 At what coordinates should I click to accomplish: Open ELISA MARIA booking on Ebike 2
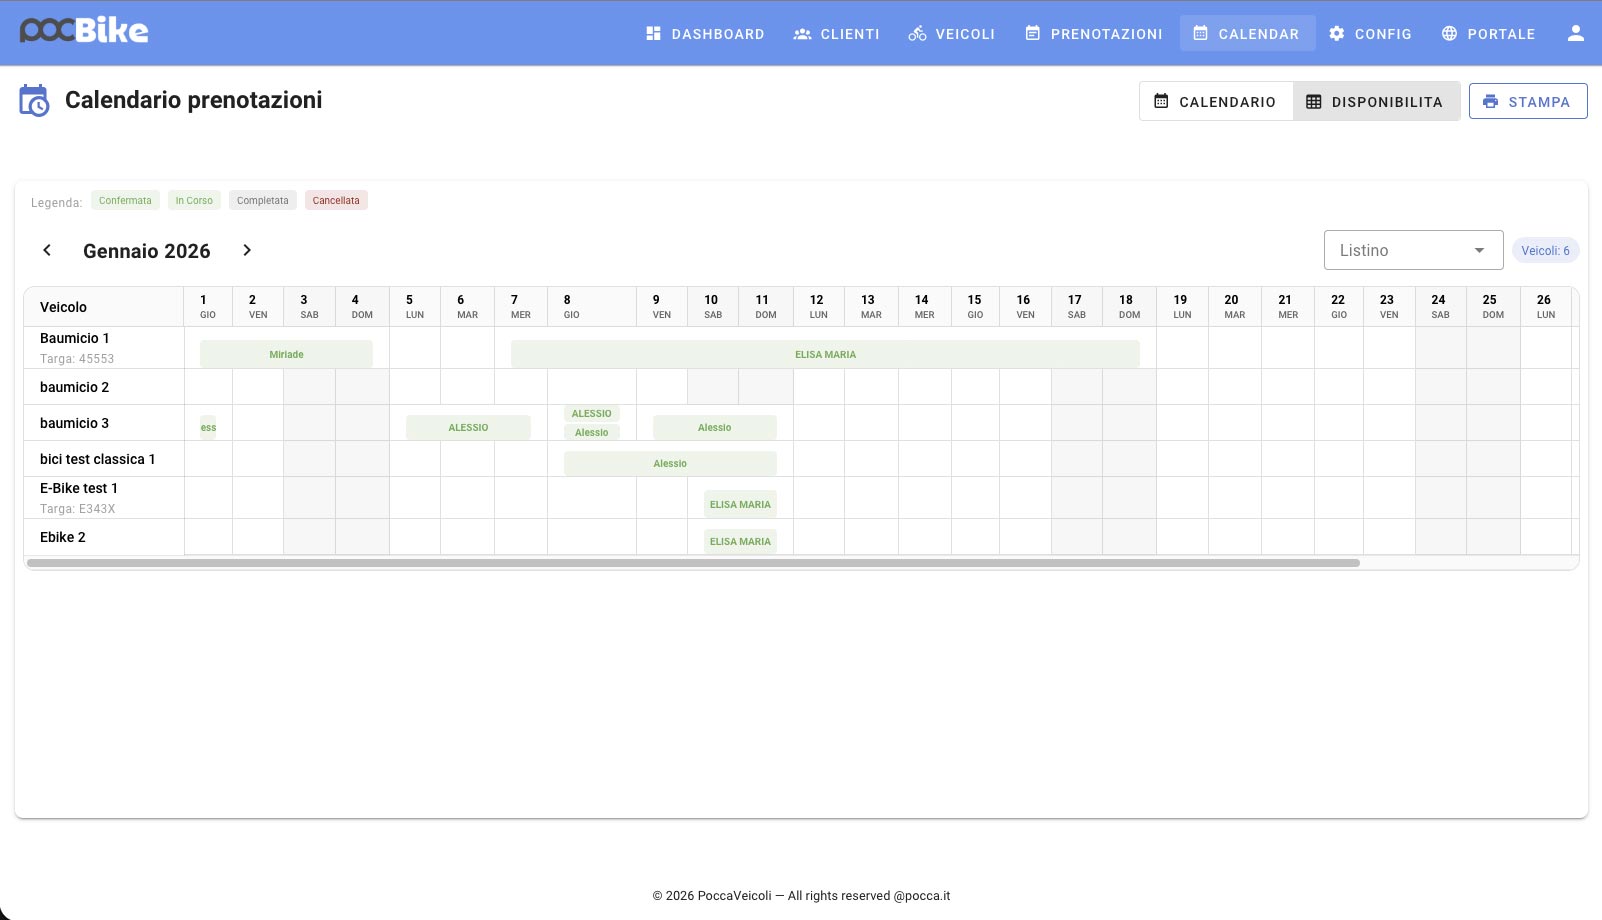(740, 541)
